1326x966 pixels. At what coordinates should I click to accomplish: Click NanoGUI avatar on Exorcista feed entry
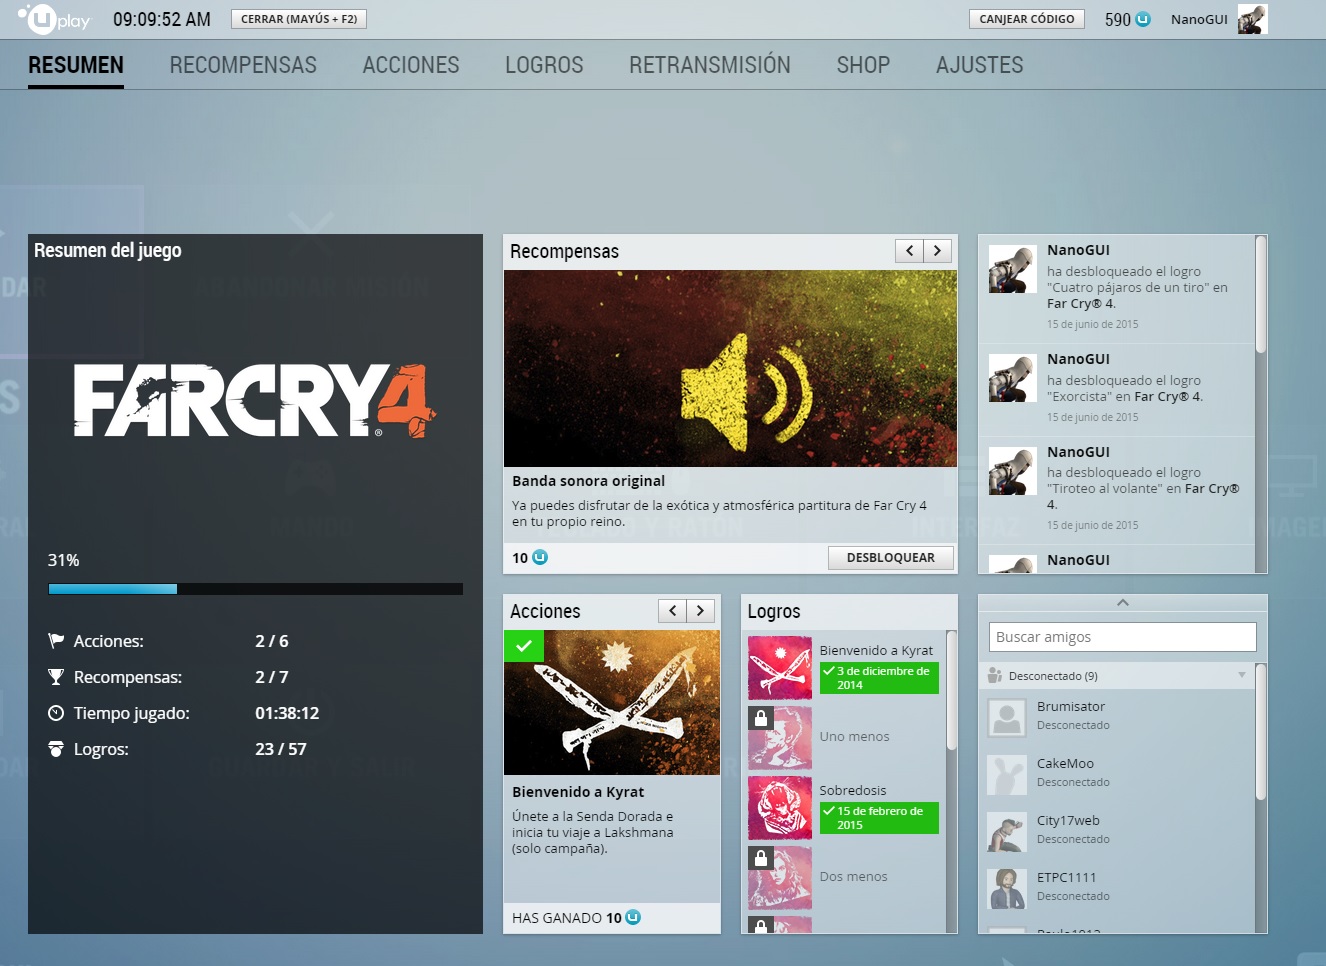point(1013,377)
